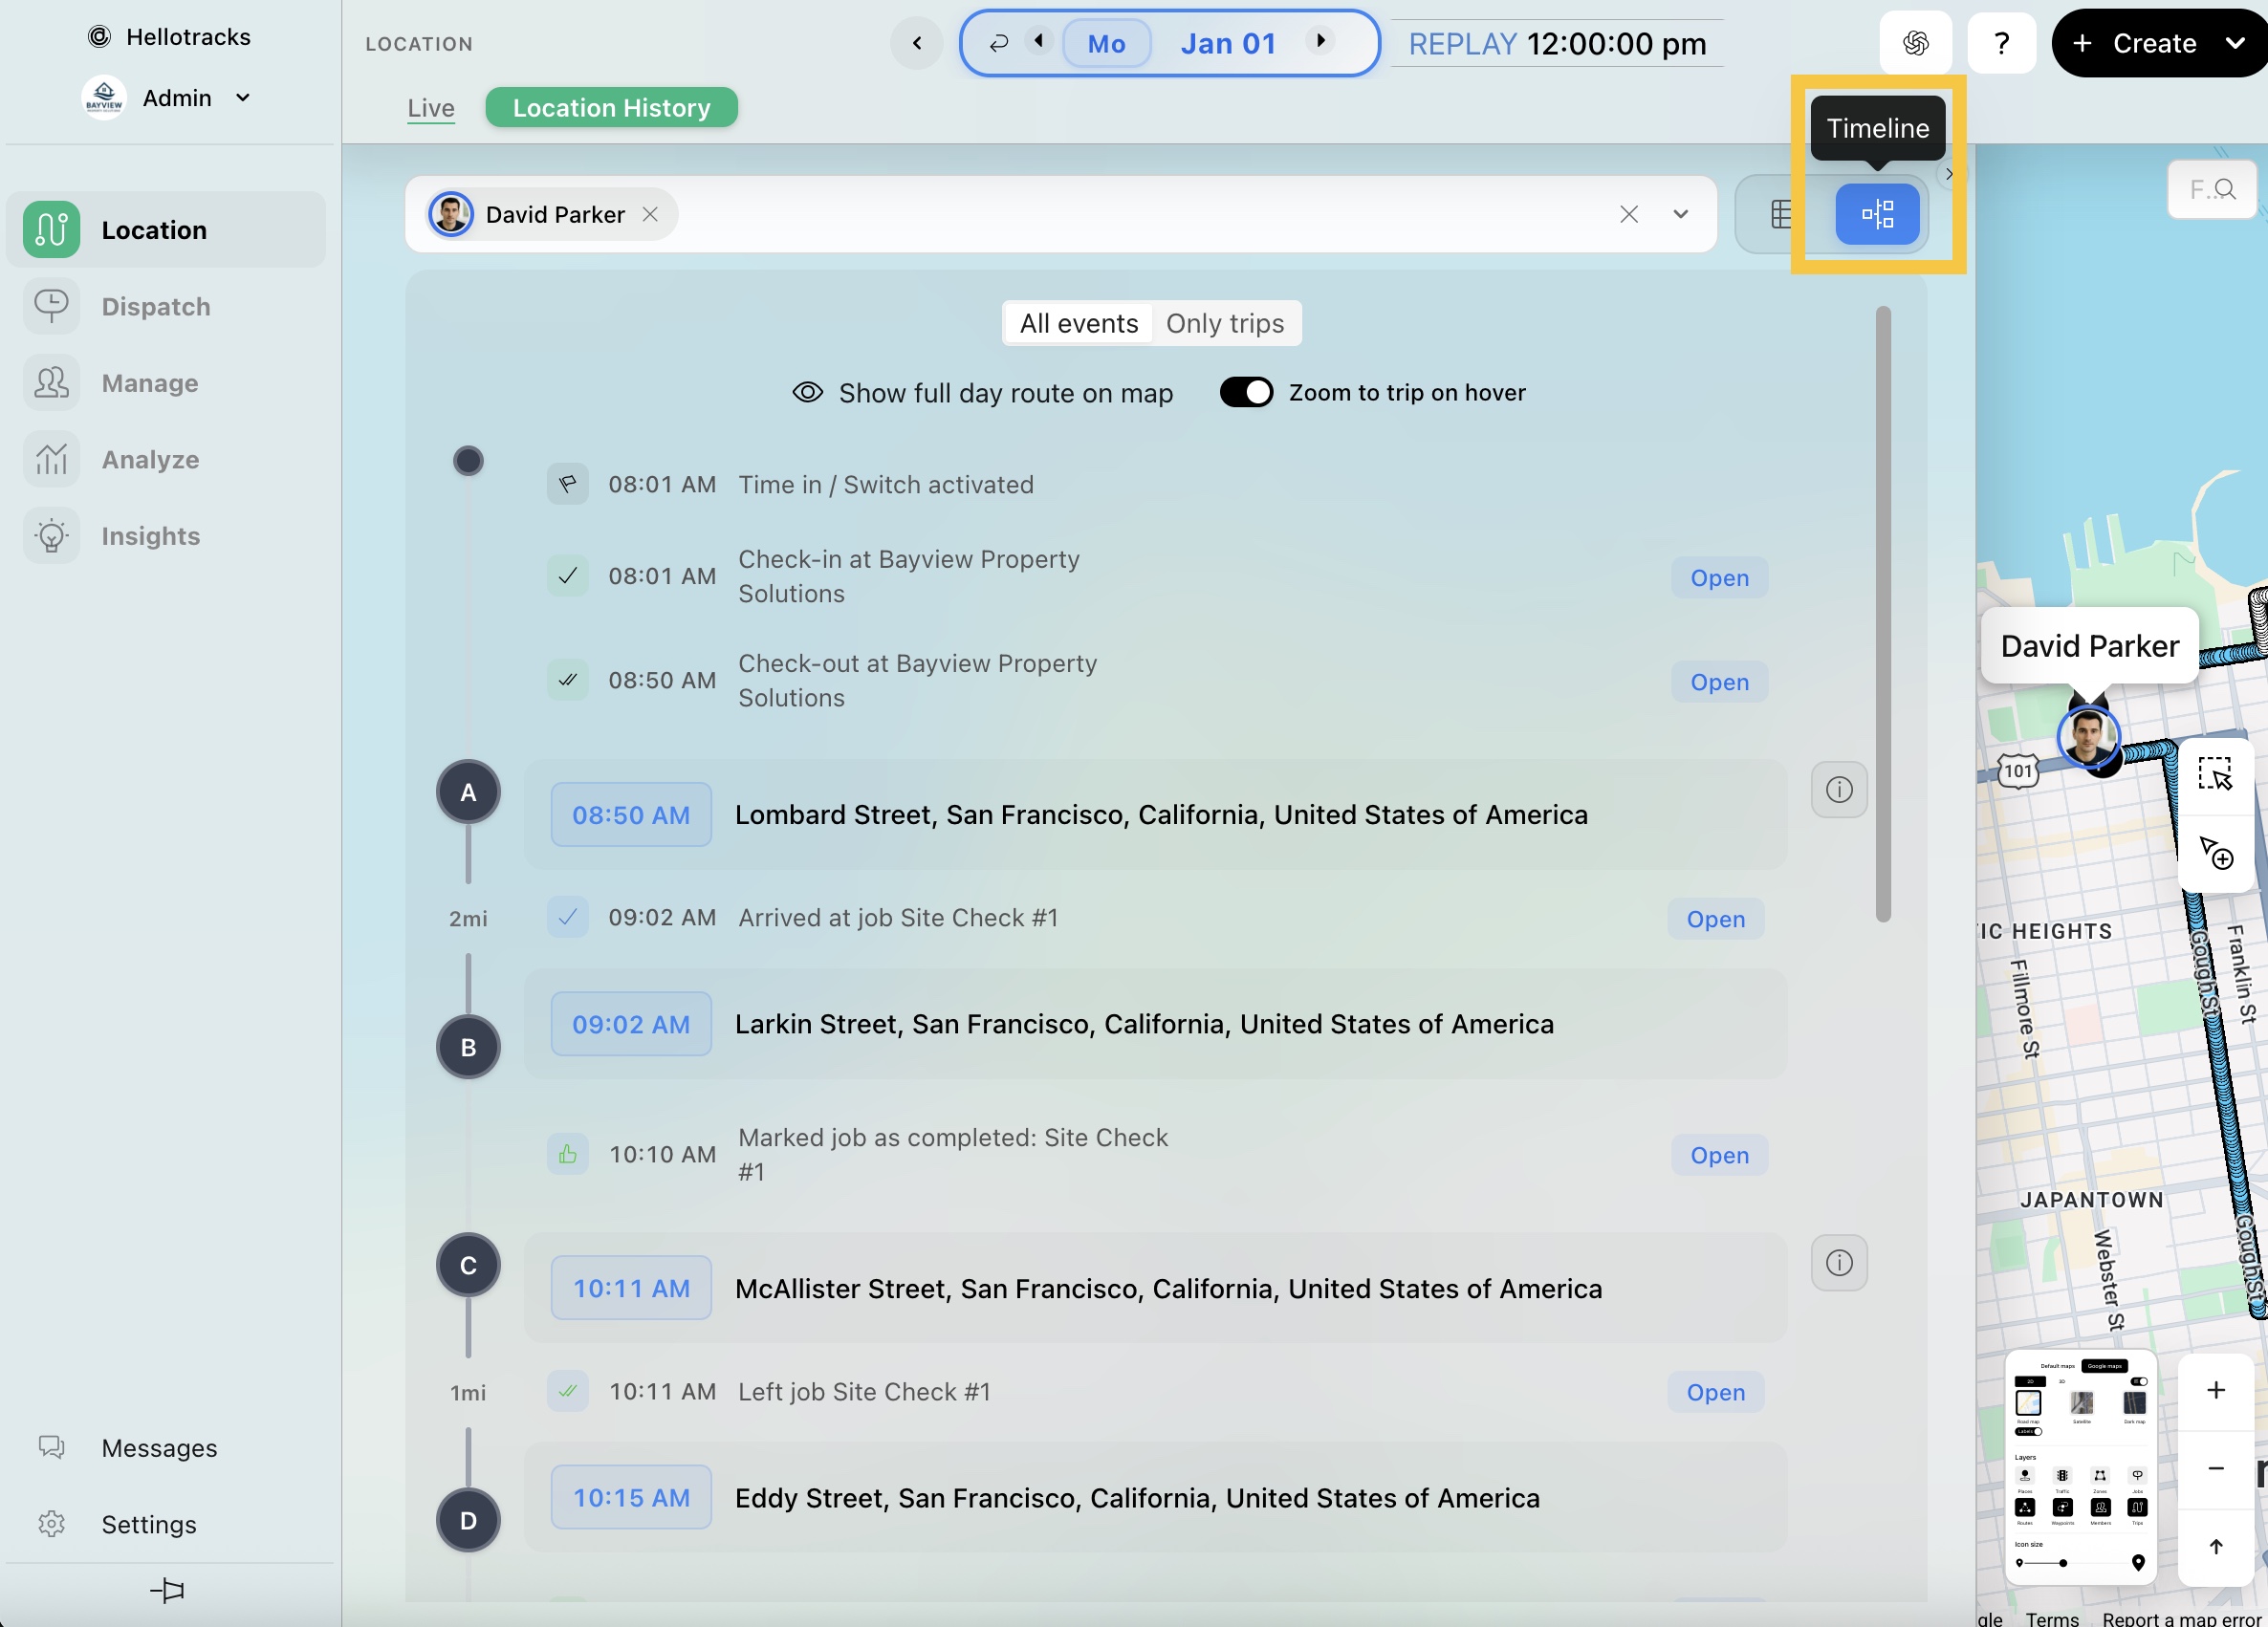Switch to the Live tab
This screenshot has height=1627, width=2268.
430,107
